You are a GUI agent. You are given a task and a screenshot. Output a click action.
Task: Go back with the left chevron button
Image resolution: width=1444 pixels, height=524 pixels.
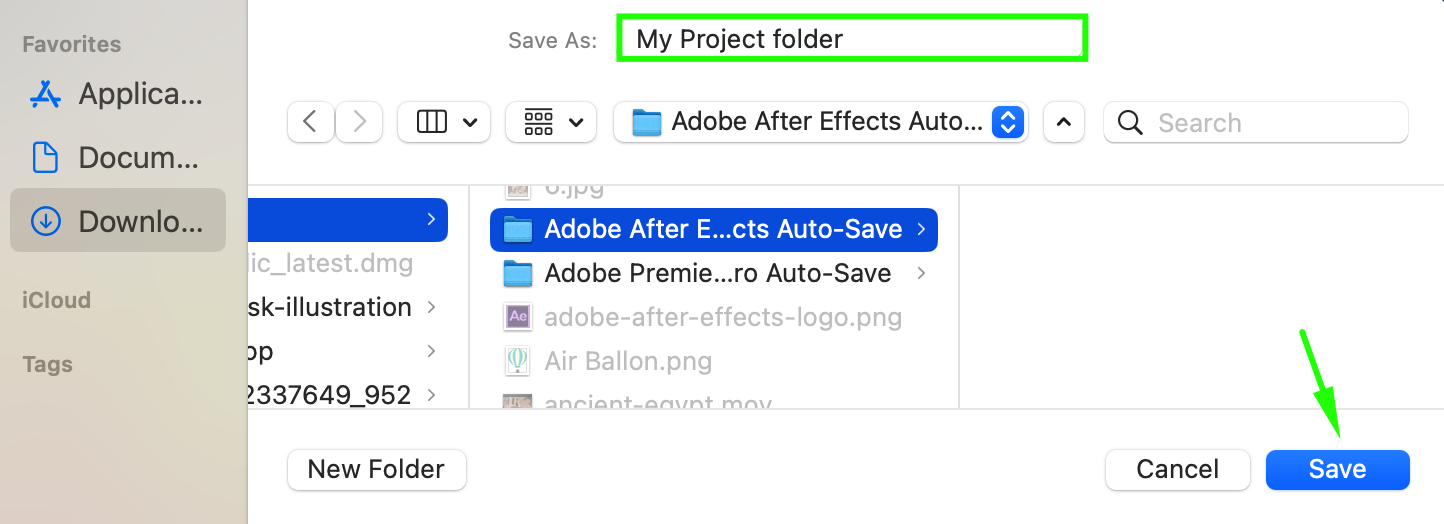pyautogui.click(x=310, y=122)
